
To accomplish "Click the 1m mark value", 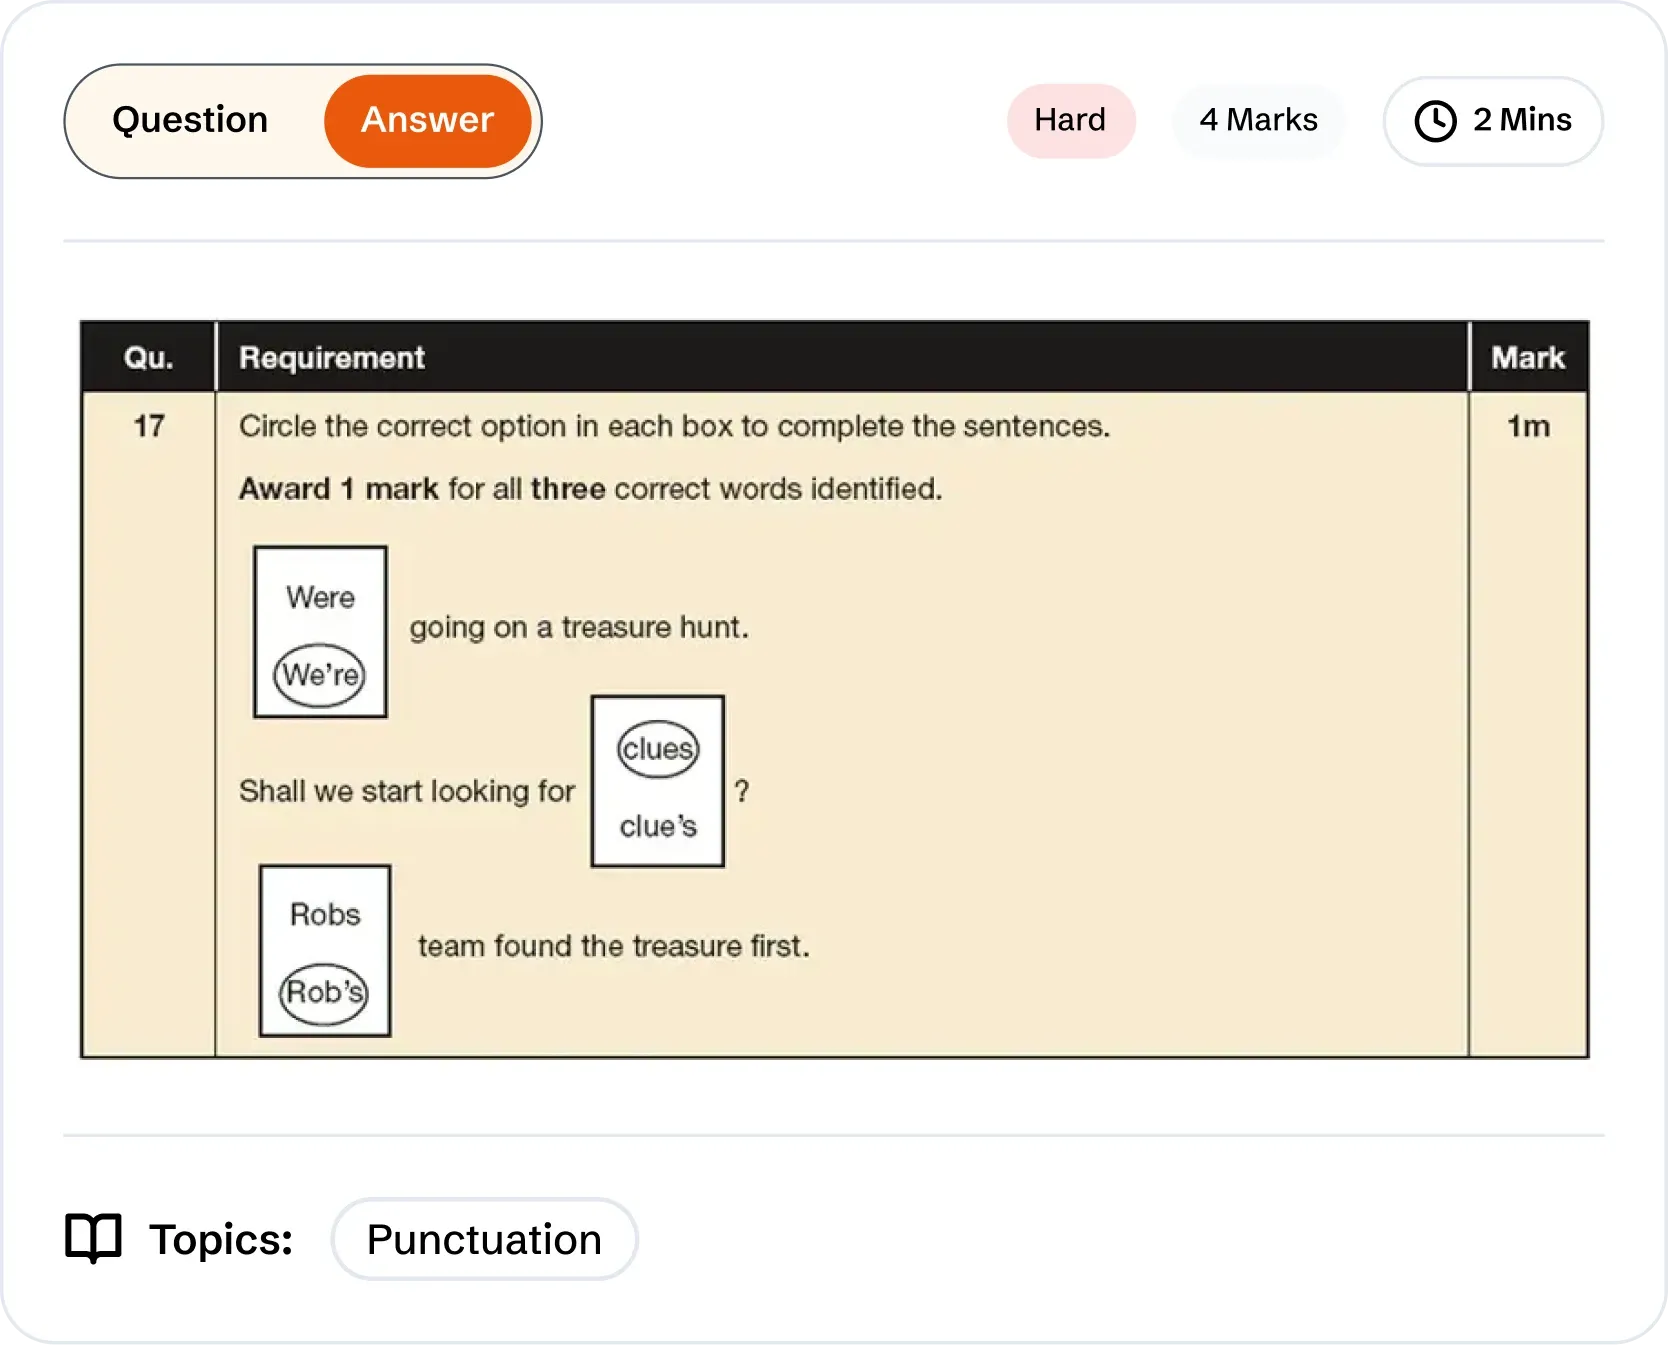I will tap(1527, 424).
